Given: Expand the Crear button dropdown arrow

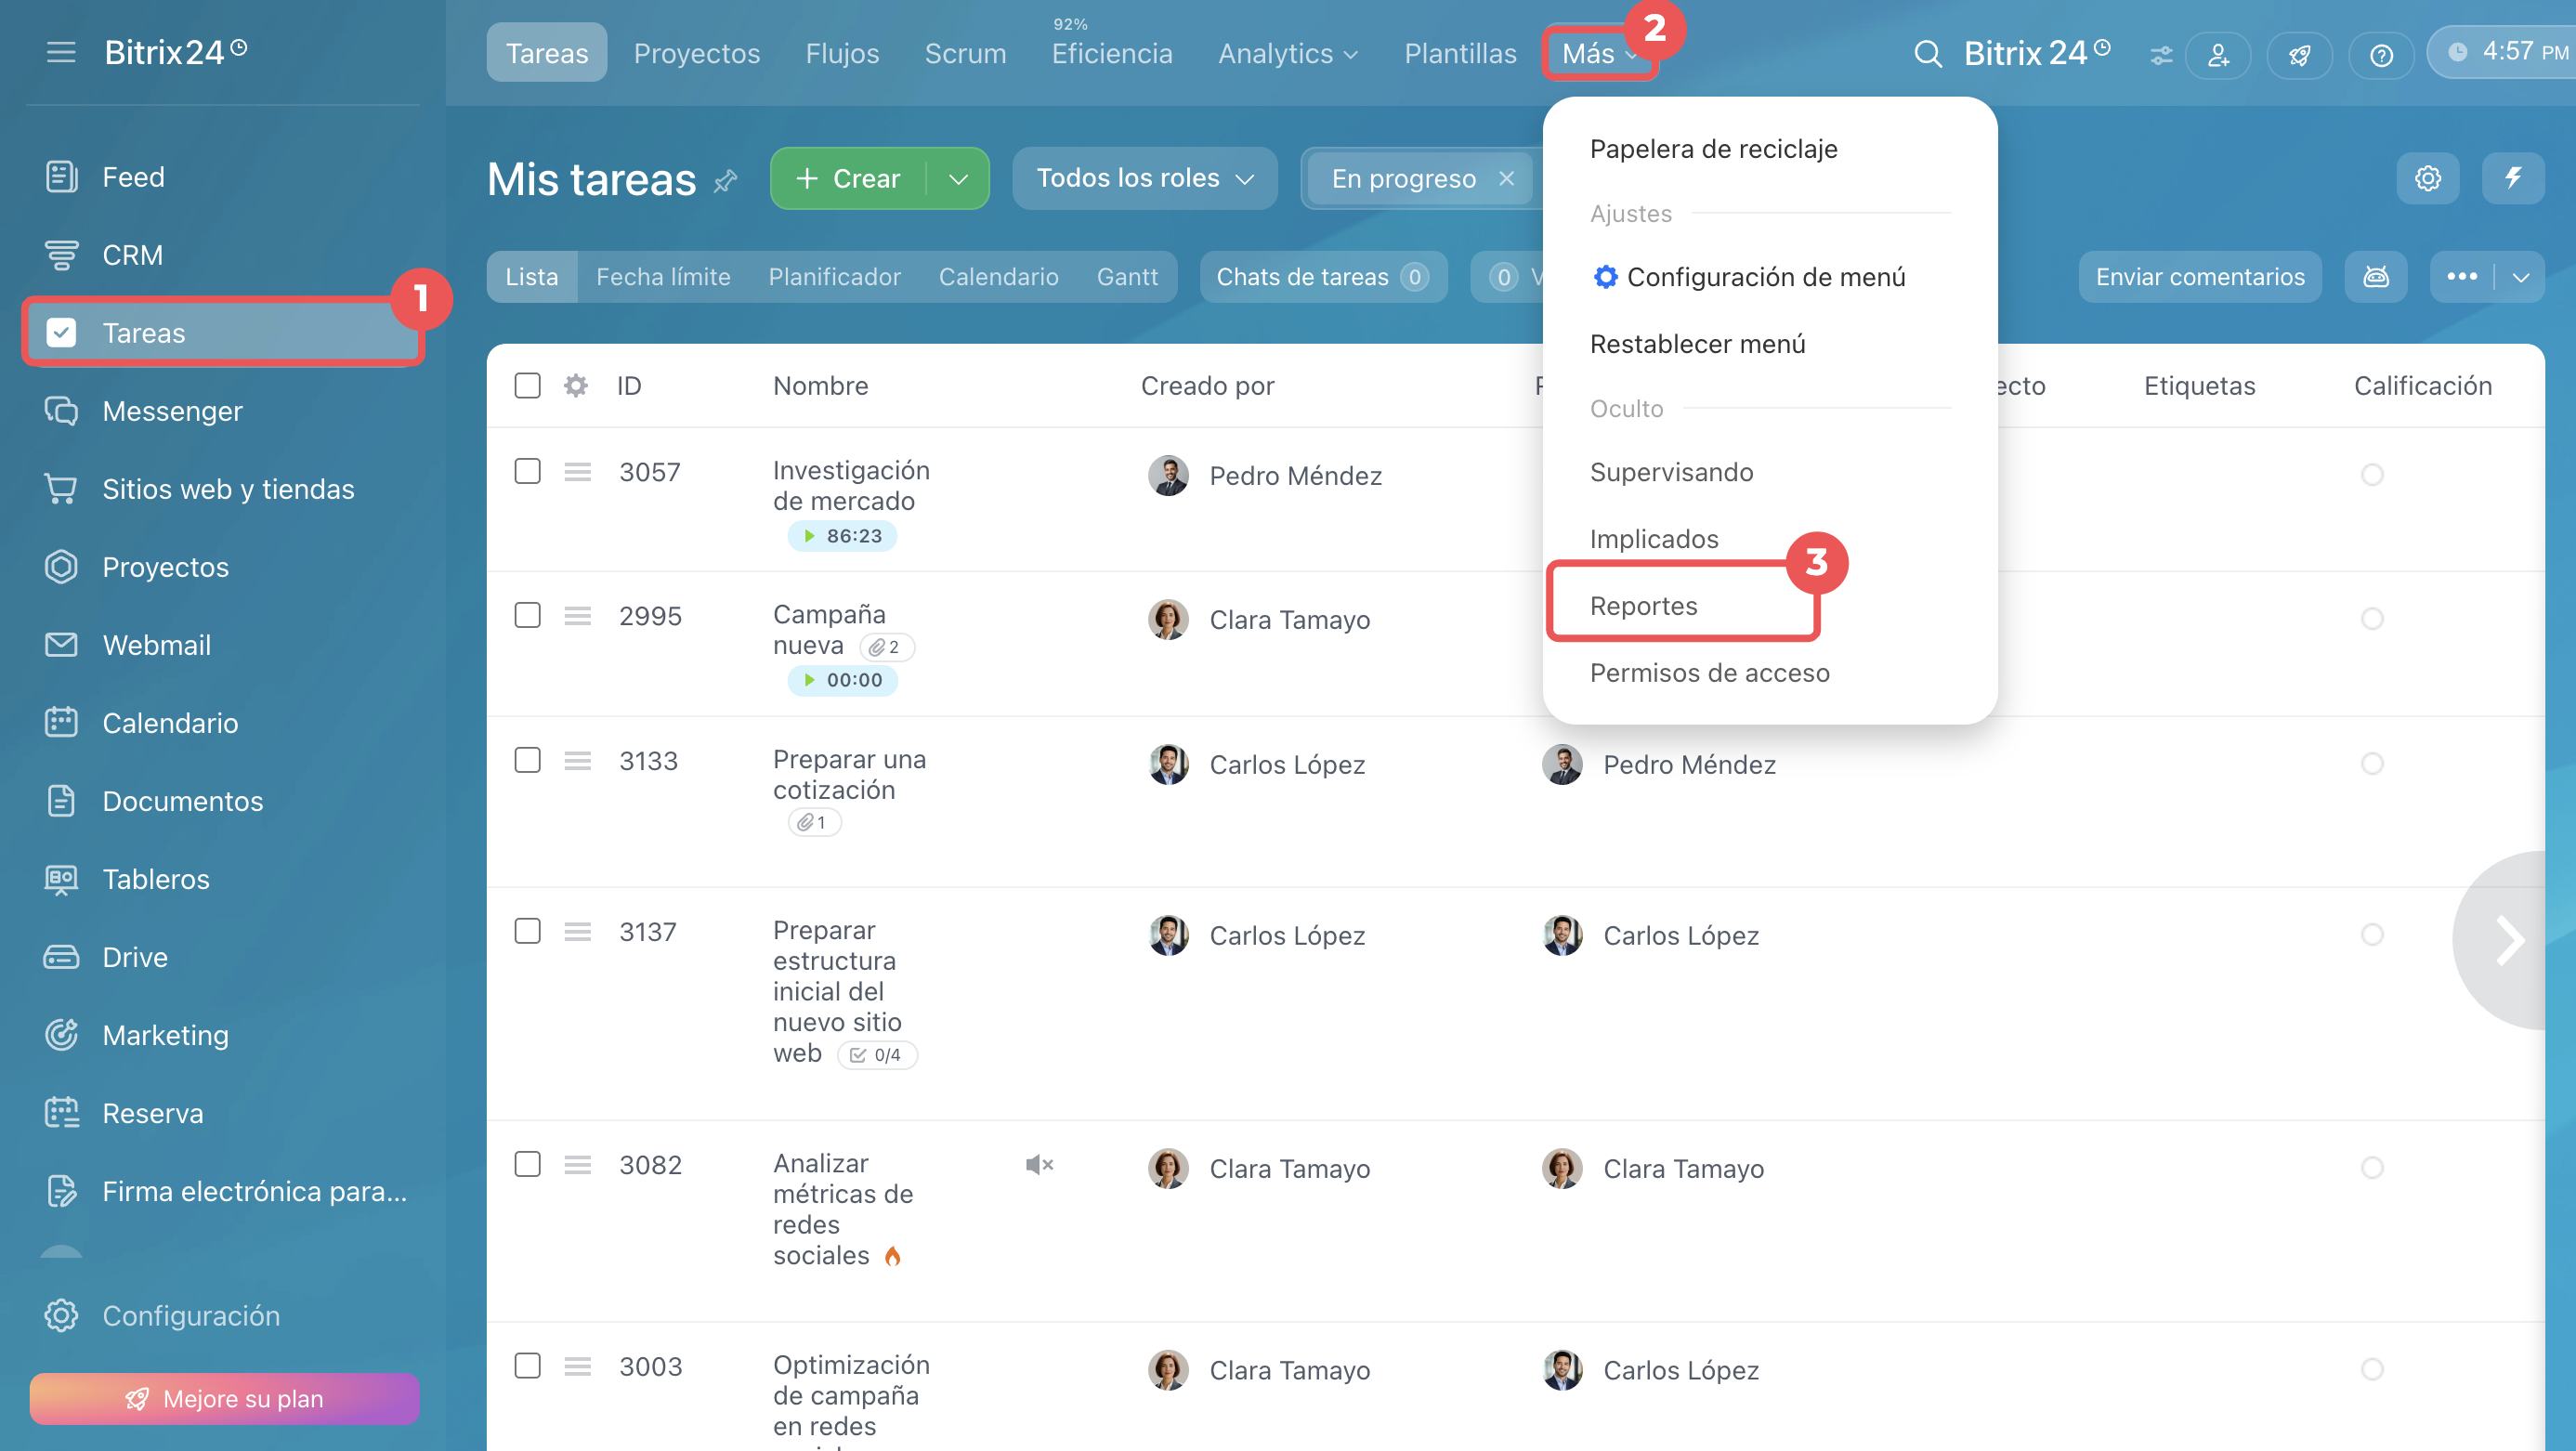Looking at the screenshot, I should 958,179.
